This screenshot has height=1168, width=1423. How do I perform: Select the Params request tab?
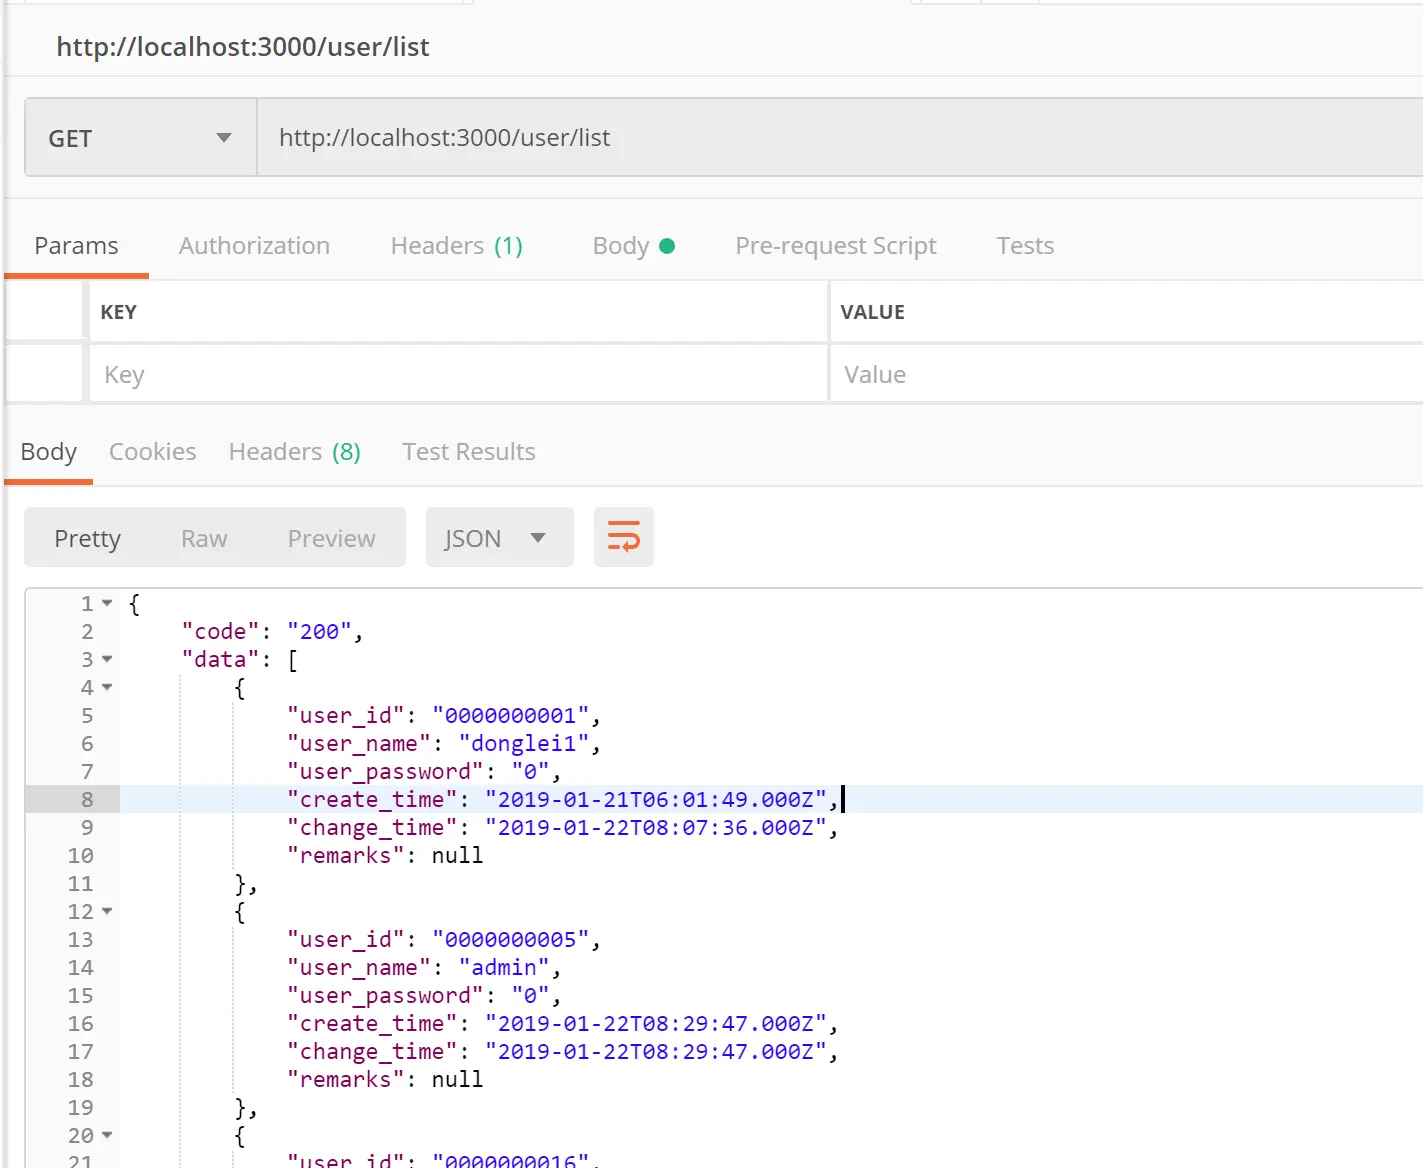76,246
